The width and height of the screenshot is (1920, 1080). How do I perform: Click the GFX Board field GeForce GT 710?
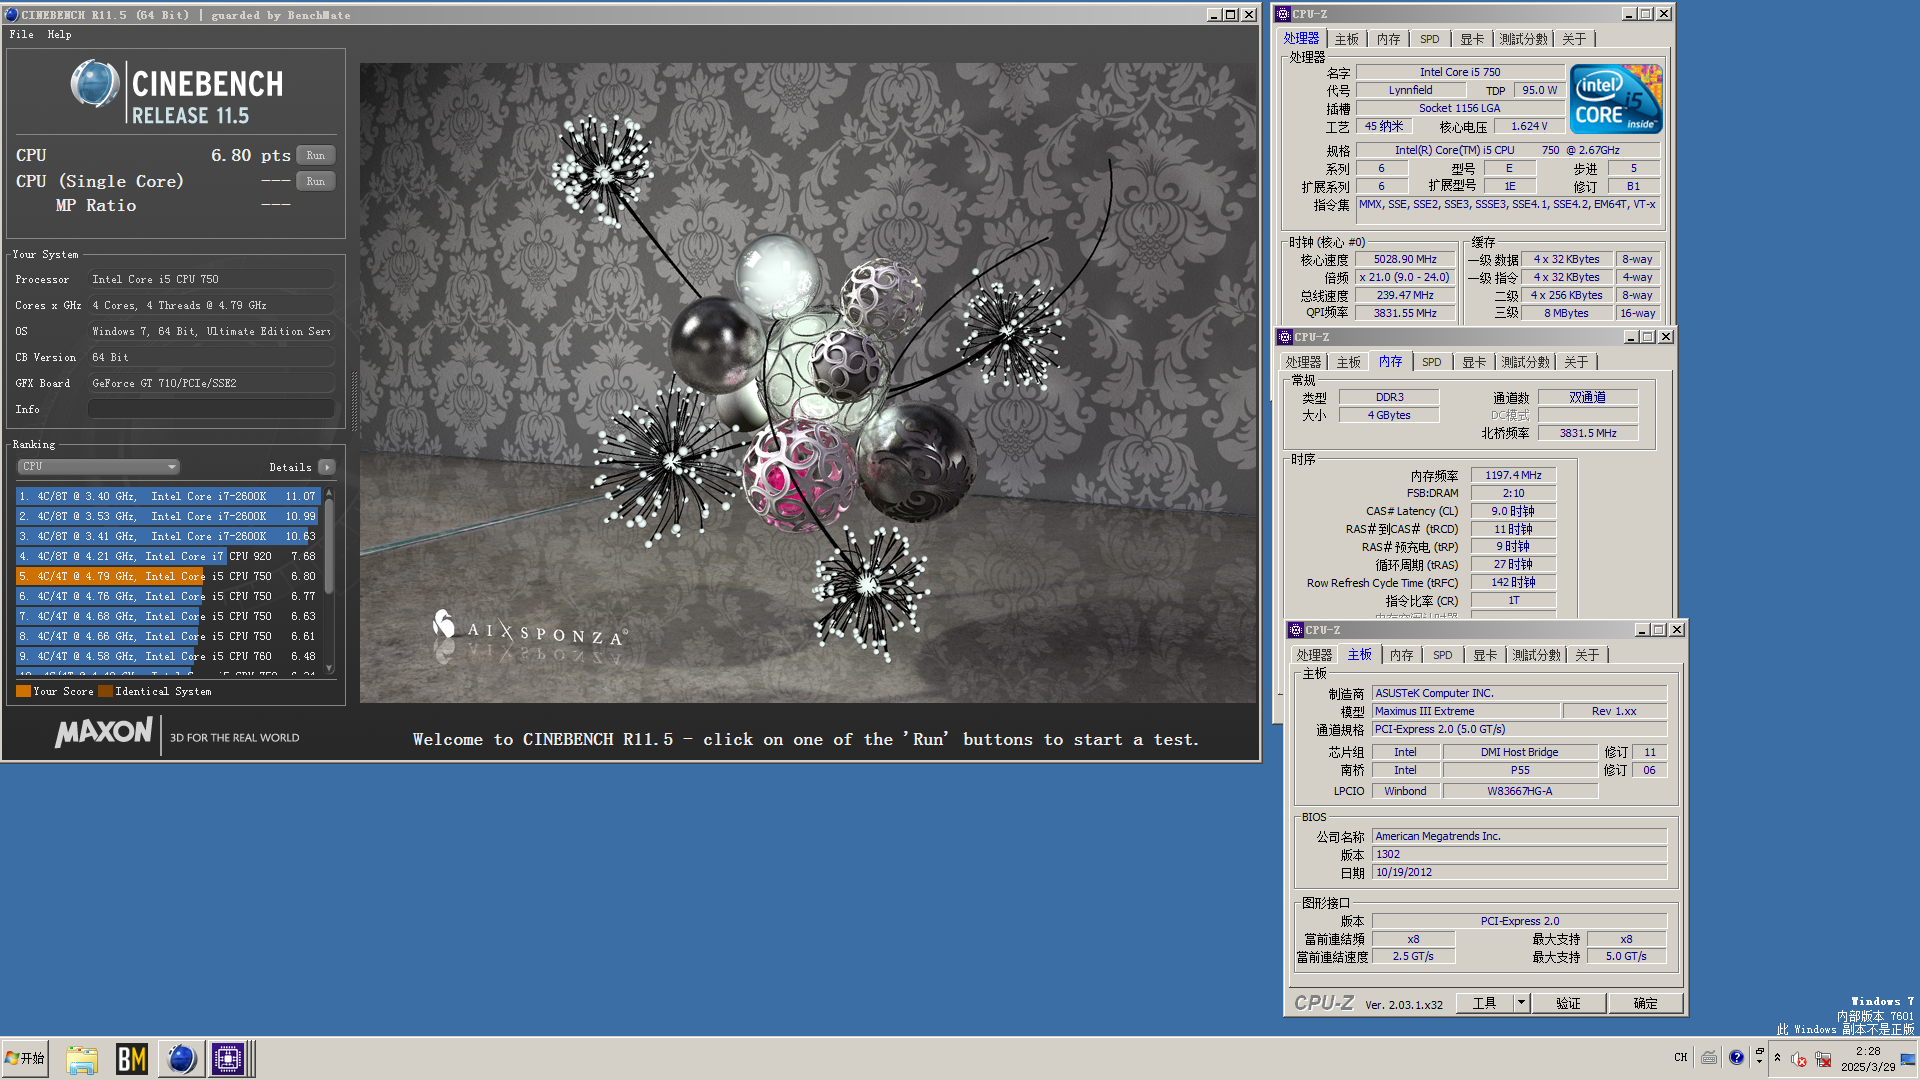(x=211, y=383)
